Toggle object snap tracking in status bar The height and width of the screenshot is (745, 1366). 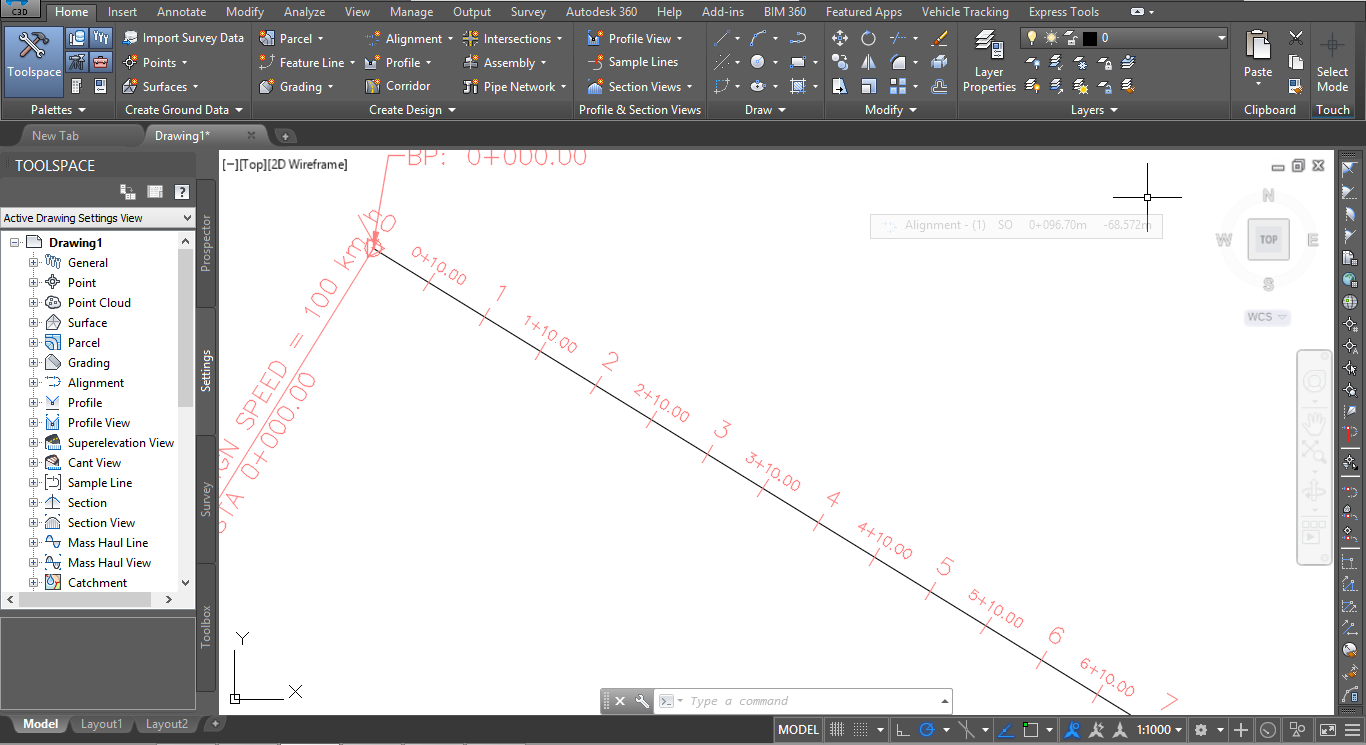(1007, 730)
